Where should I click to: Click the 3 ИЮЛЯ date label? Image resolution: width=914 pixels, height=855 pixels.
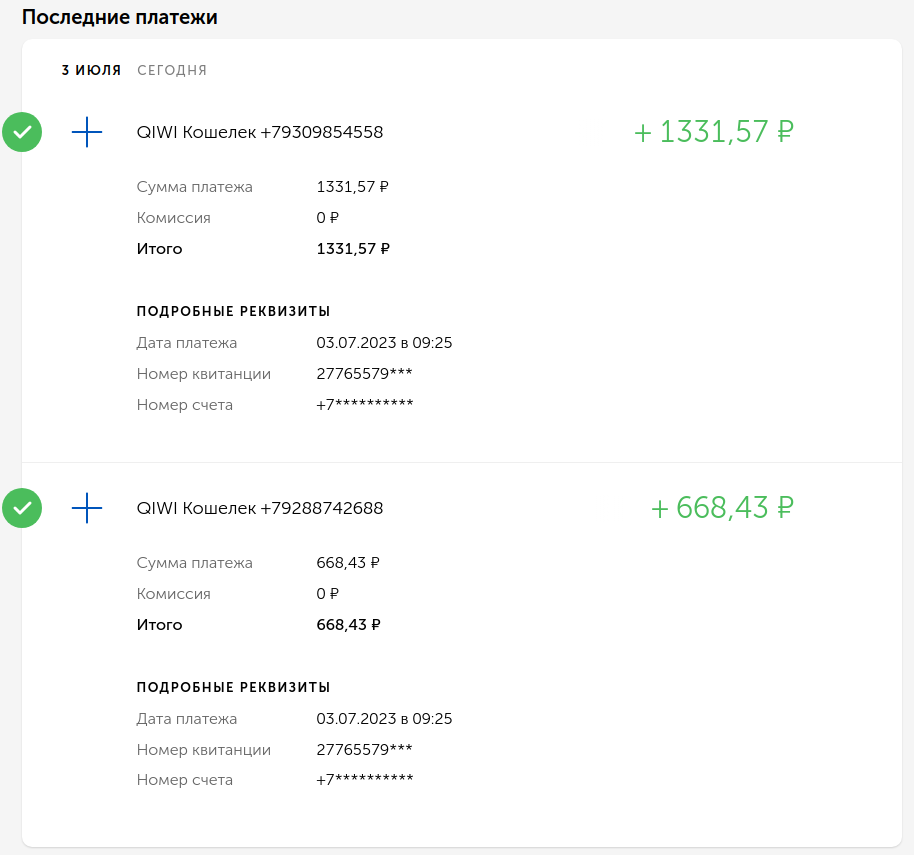tap(91, 71)
